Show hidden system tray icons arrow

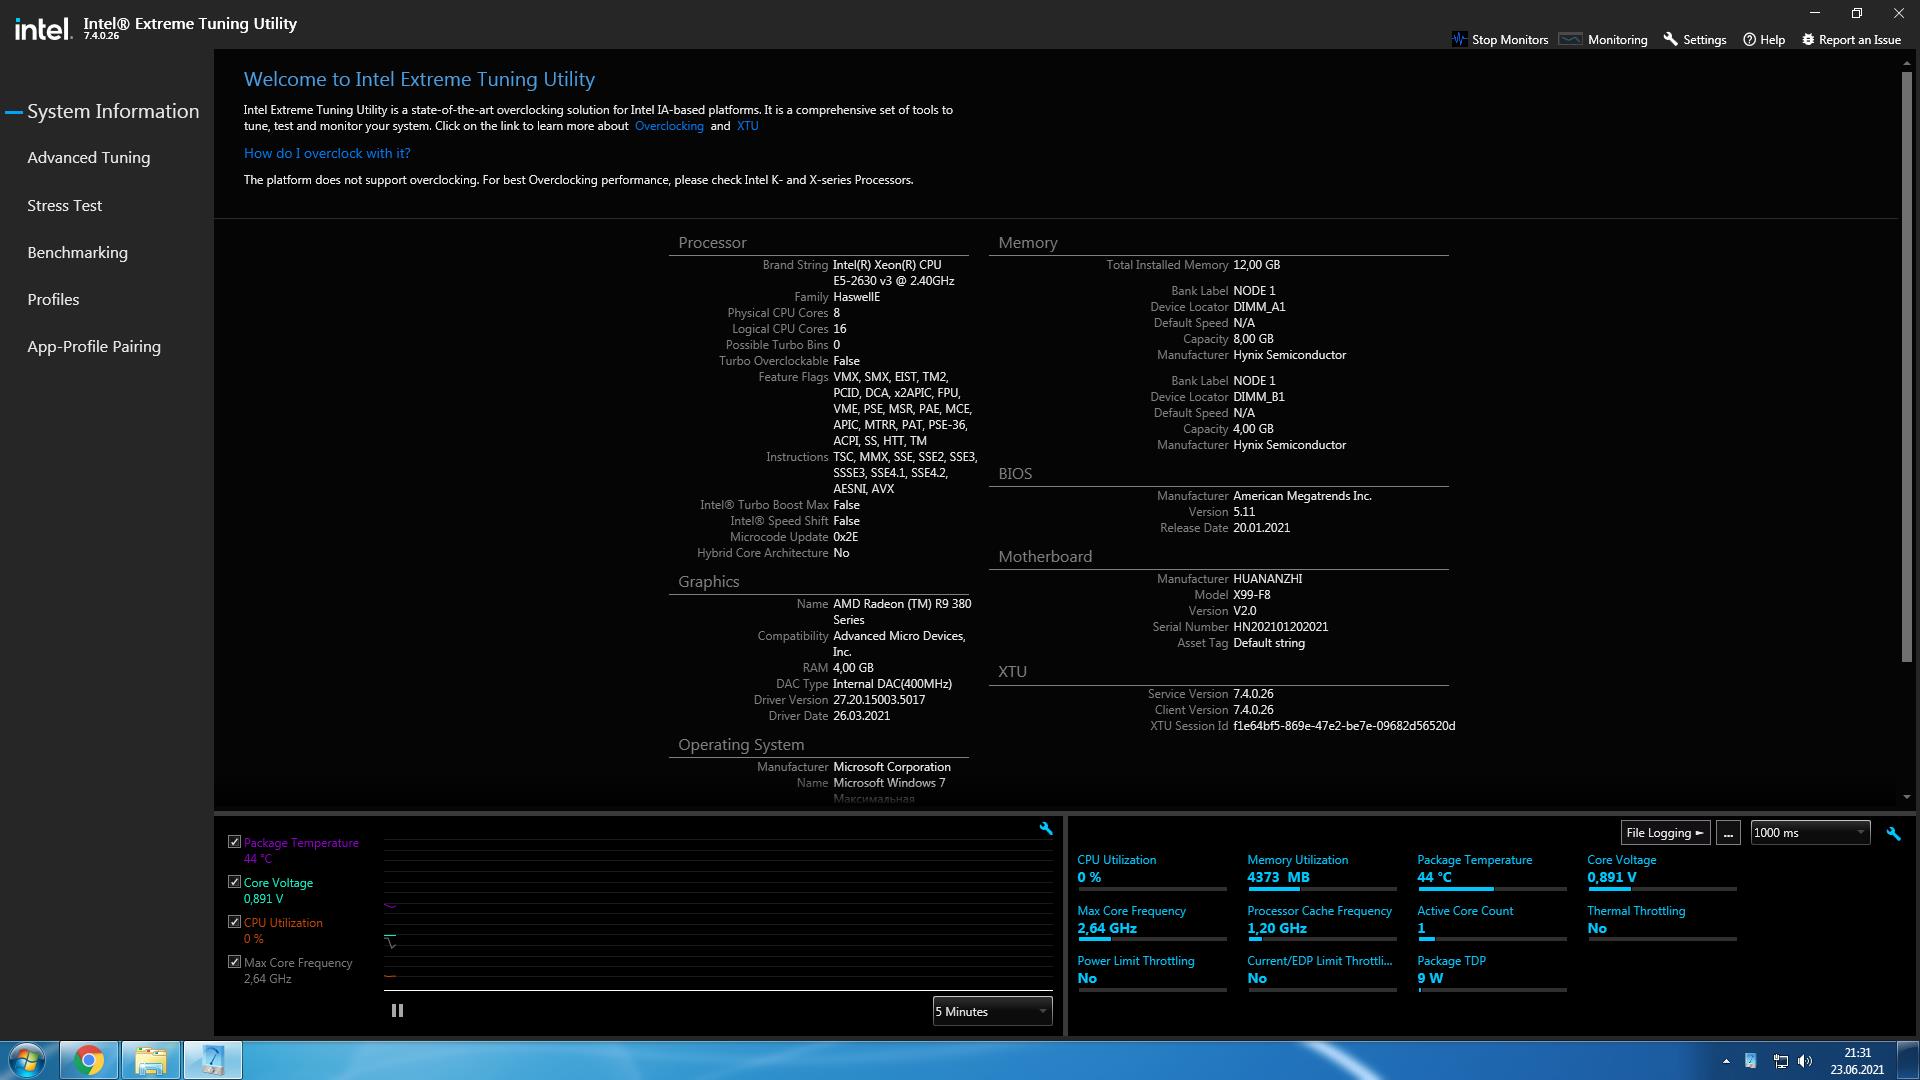(x=1726, y=1061)
